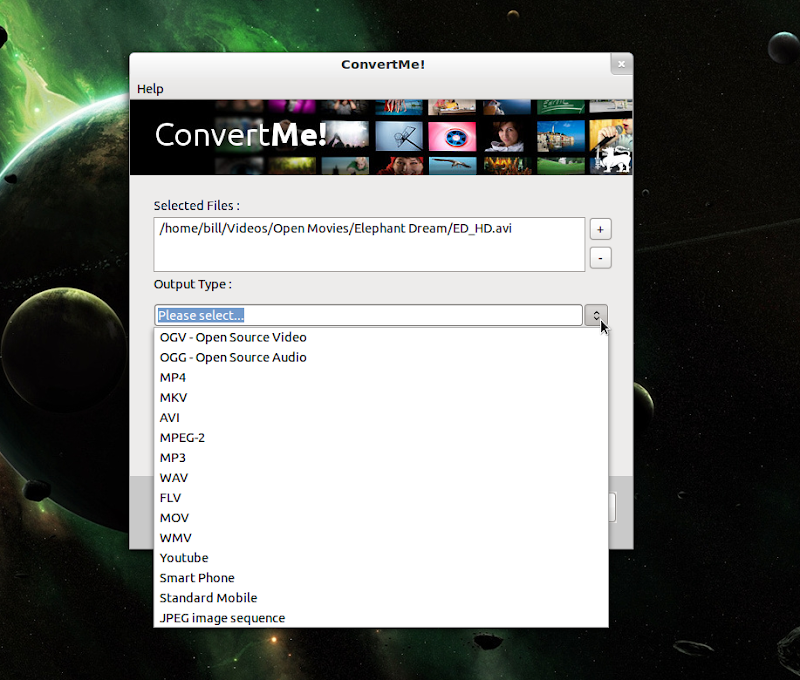
Task: Select WAV output type
Action: point(381,477)
